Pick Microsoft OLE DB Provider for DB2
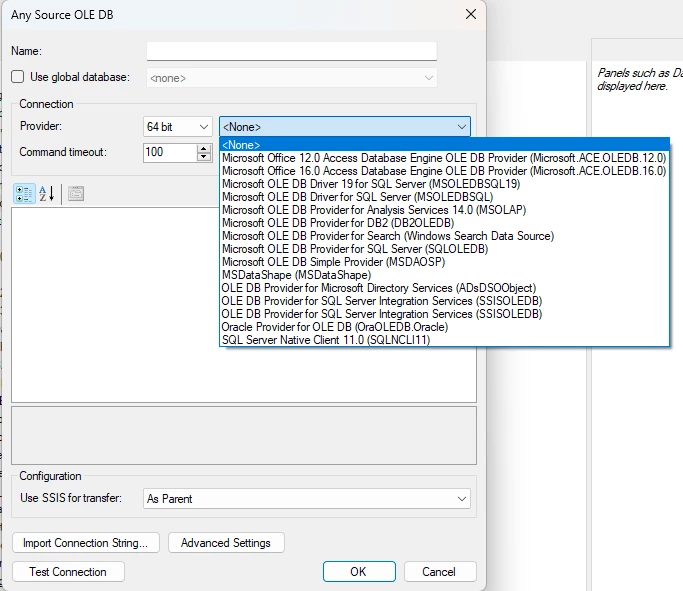Image resolution: width=683 pixels, height=591 pixels. (x=444, y=223)
